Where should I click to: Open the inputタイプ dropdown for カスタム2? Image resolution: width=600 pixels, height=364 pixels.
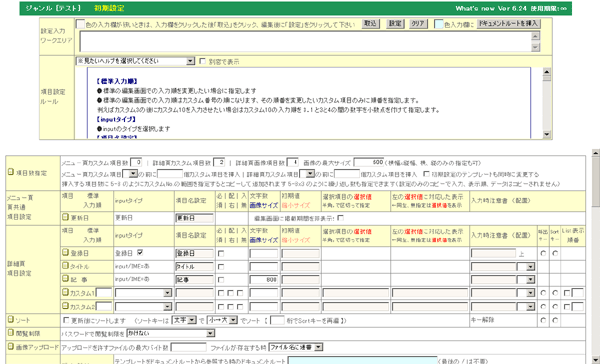pos(143,307)
